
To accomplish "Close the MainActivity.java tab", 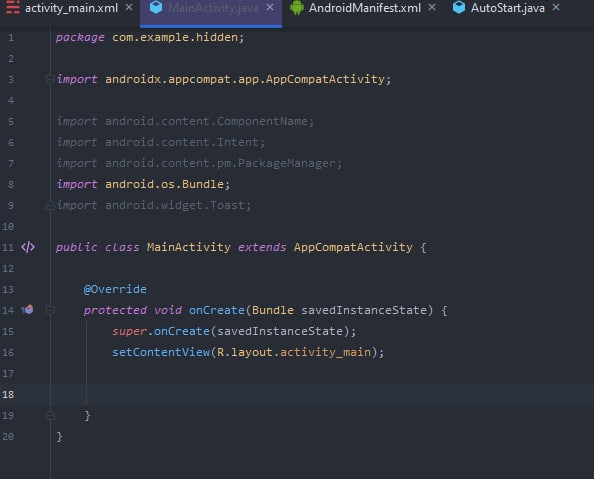I will click(270, 7).
